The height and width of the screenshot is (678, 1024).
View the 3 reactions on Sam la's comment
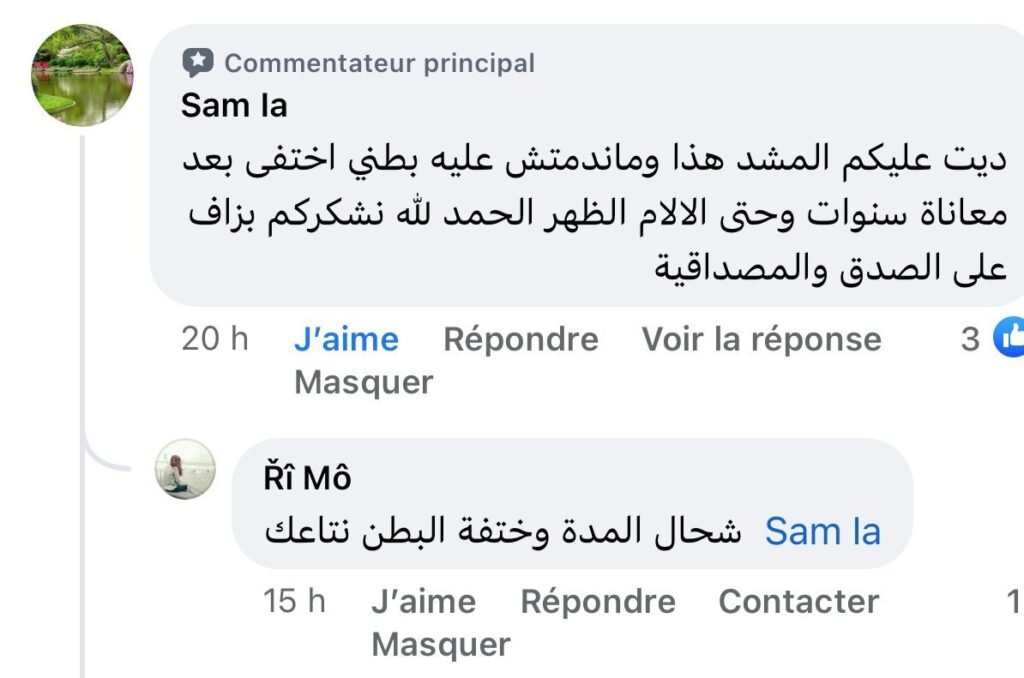pyautogui.click(x=970, y=340)
